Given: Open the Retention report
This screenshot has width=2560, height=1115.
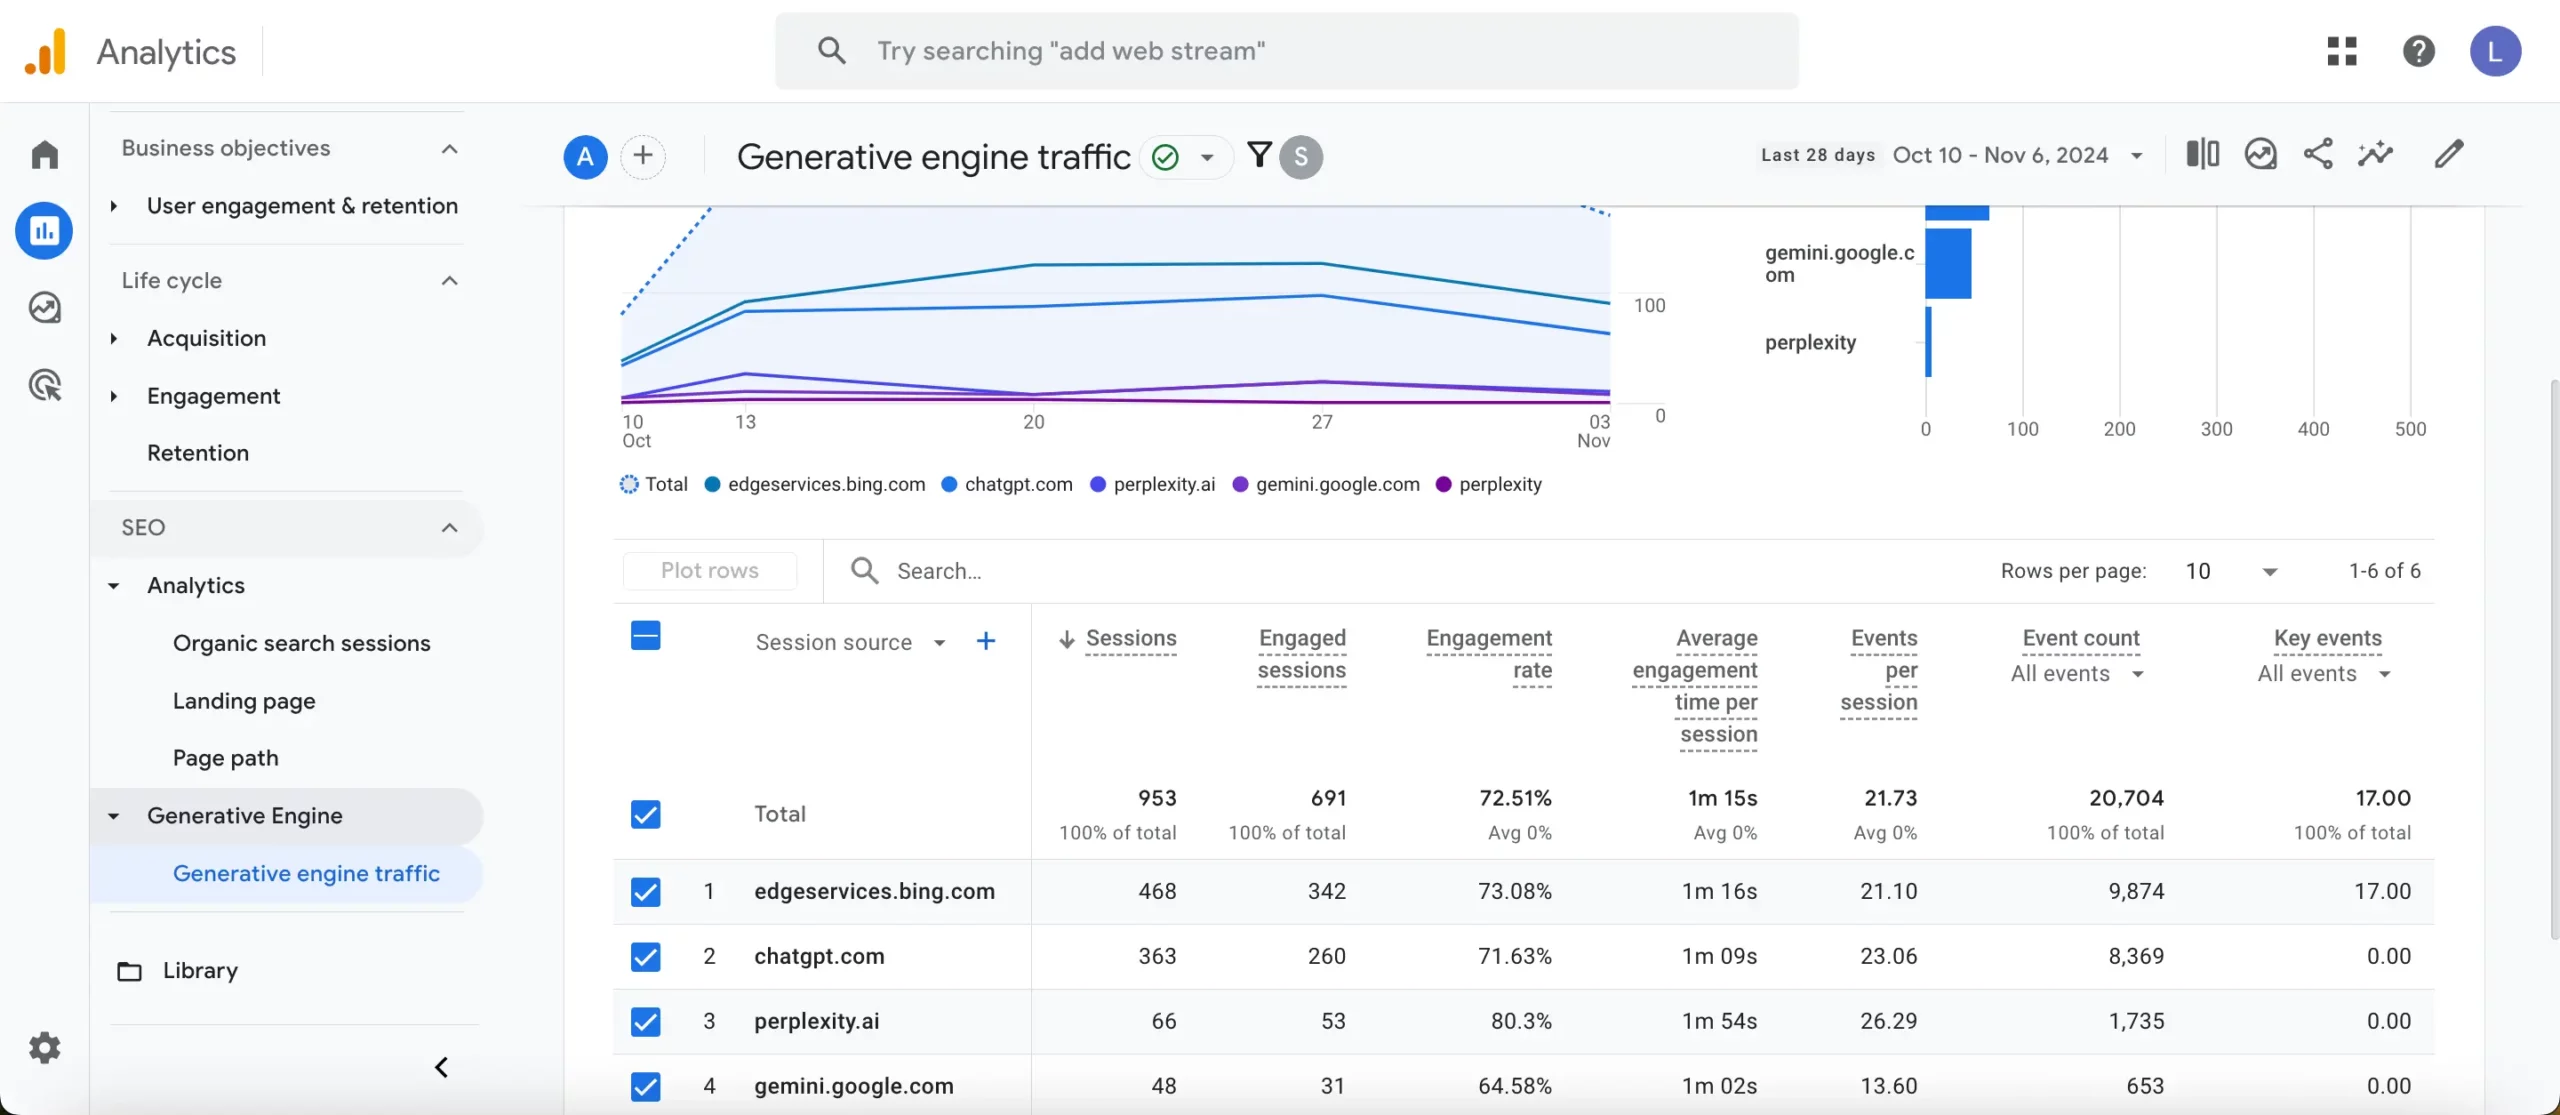Looking at the screenshot, I should (198, 453).
